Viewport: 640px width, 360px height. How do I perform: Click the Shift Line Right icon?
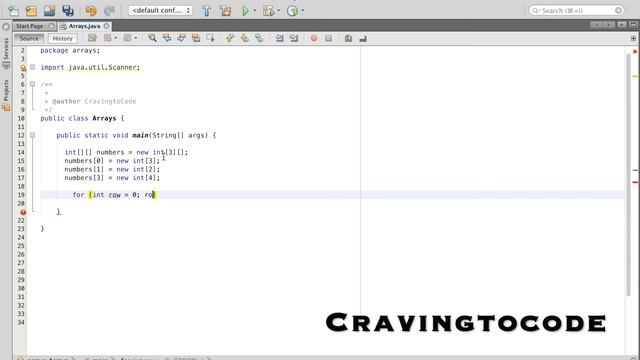pos(294,38)
